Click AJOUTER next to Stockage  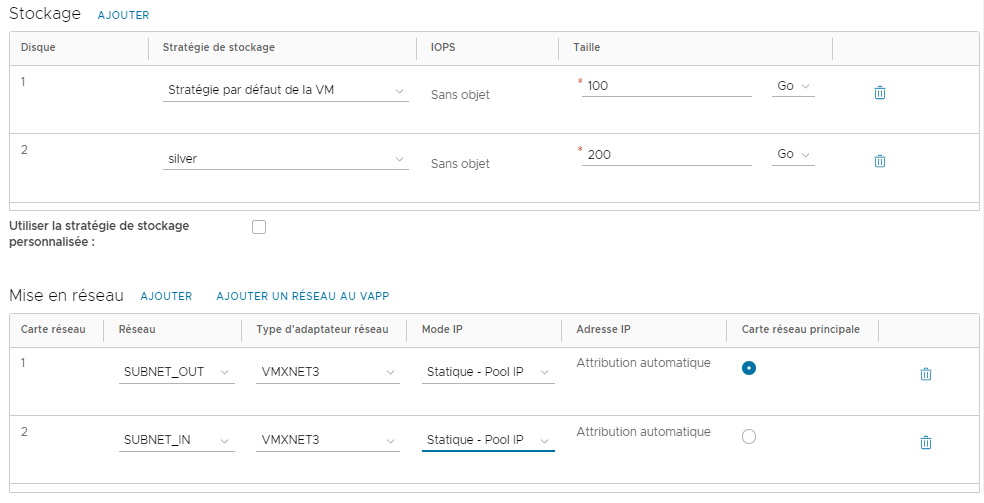(124, 15)
